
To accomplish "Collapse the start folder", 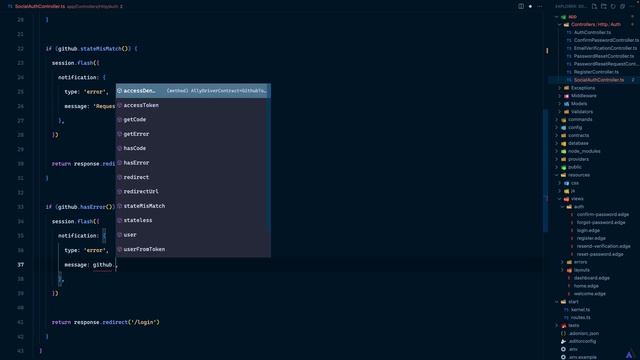I will 556,302.
